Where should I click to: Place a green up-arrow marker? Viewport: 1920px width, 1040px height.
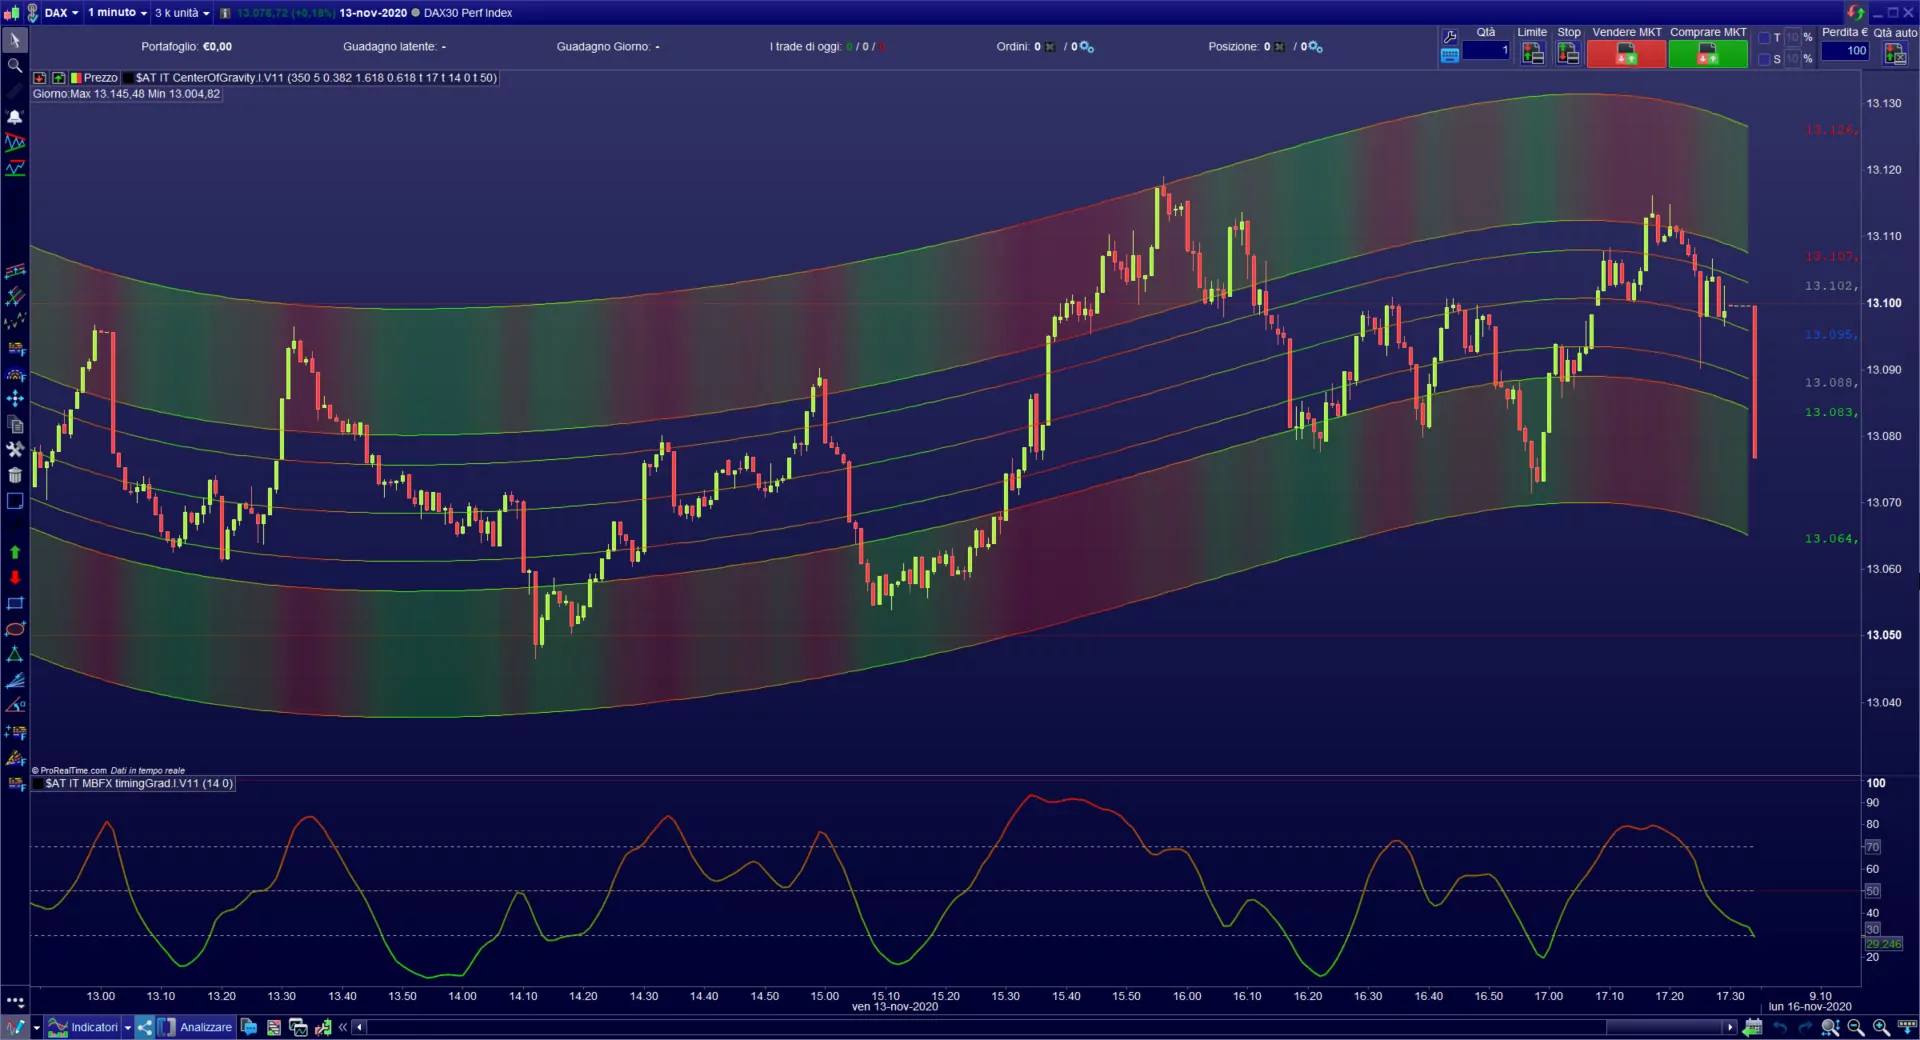coord(15,552)
